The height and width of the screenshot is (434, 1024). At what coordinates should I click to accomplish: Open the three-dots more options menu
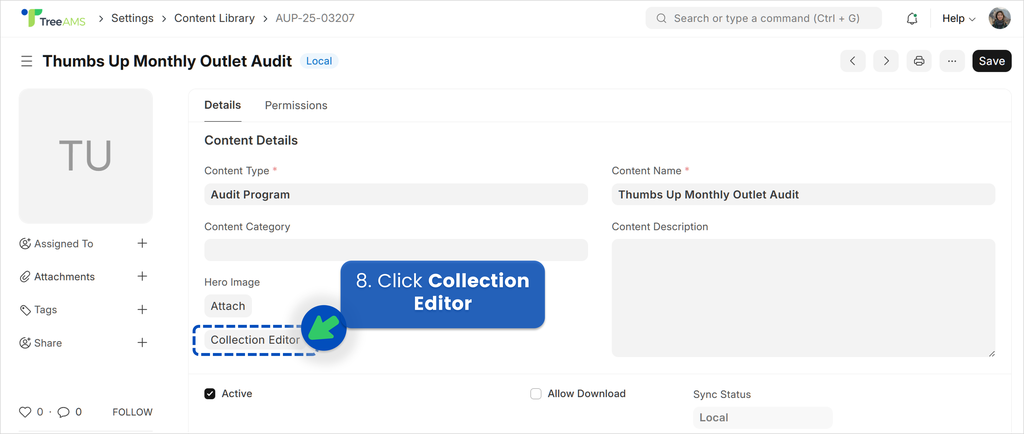coord(952,61)
